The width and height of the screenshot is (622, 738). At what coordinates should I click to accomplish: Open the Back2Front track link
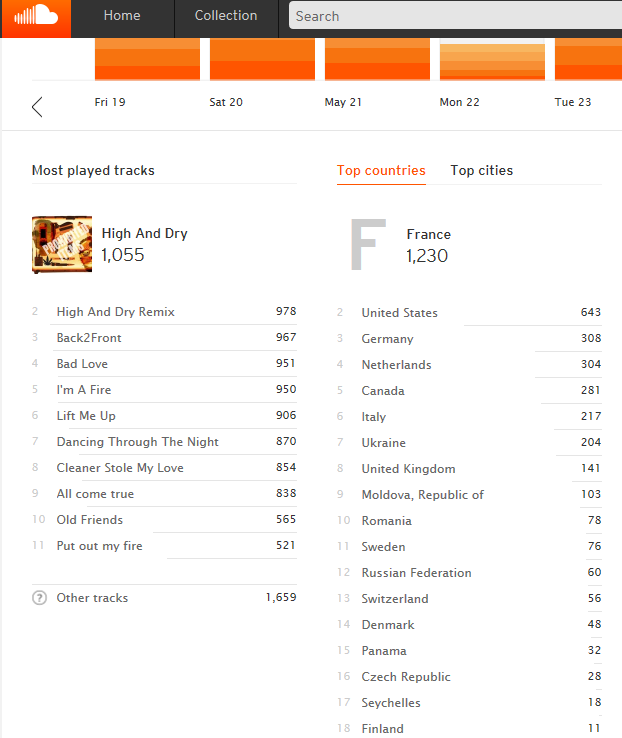89,338
